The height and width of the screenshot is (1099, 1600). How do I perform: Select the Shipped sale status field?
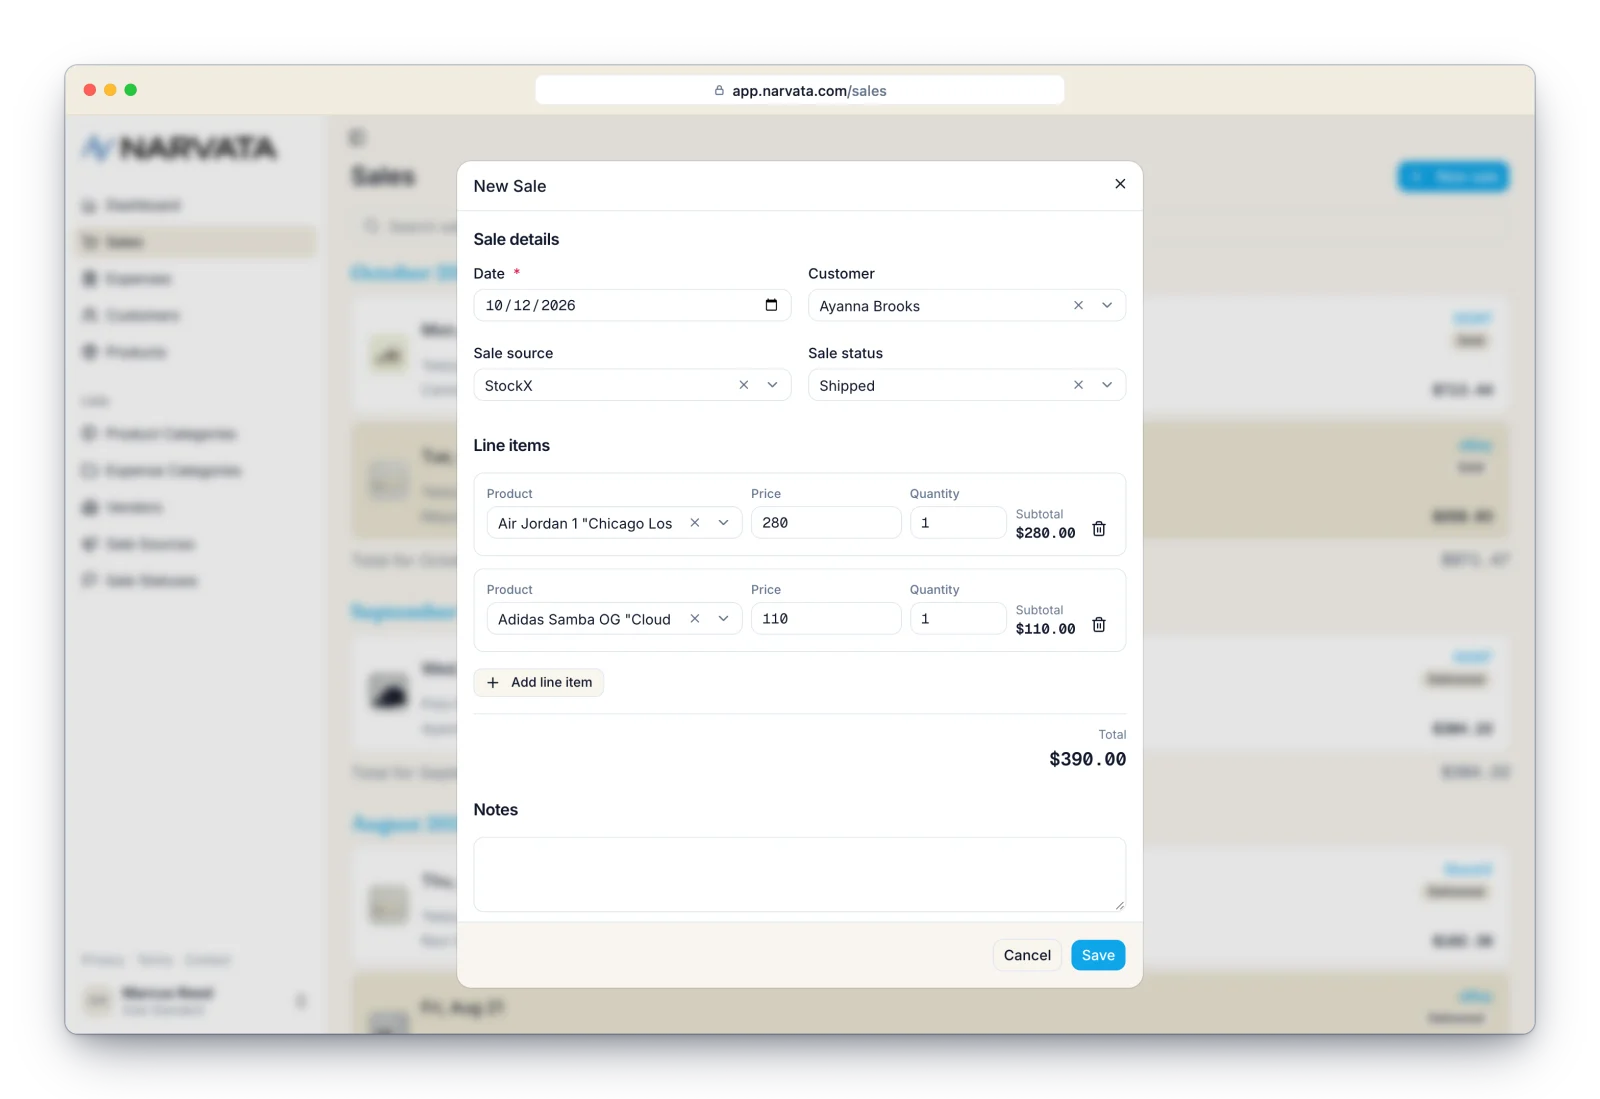(967, 385)
